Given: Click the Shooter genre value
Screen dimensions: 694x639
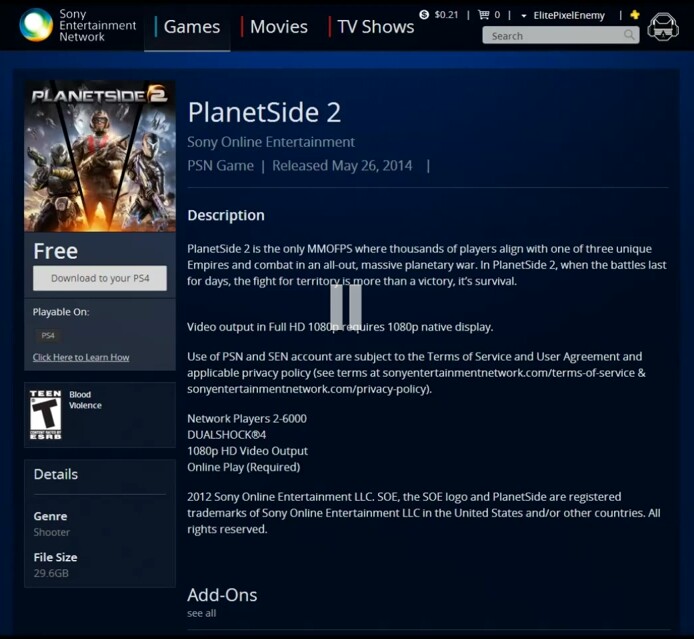Looking at the screenshot, I should 52,532.
